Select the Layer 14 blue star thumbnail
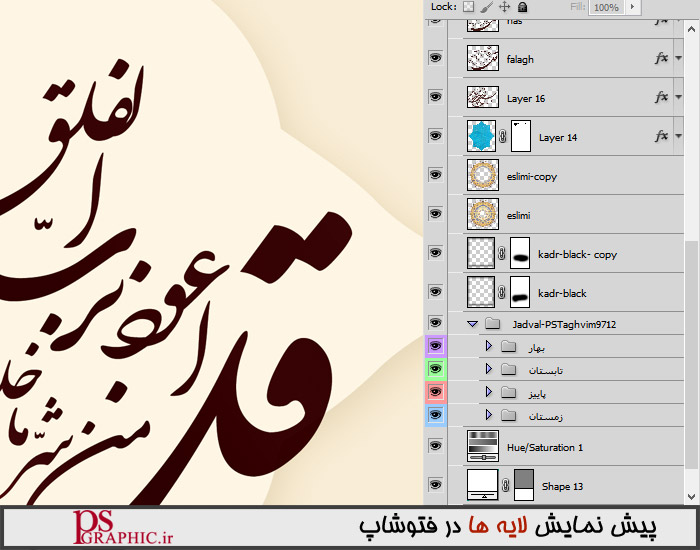 (483, 137)
